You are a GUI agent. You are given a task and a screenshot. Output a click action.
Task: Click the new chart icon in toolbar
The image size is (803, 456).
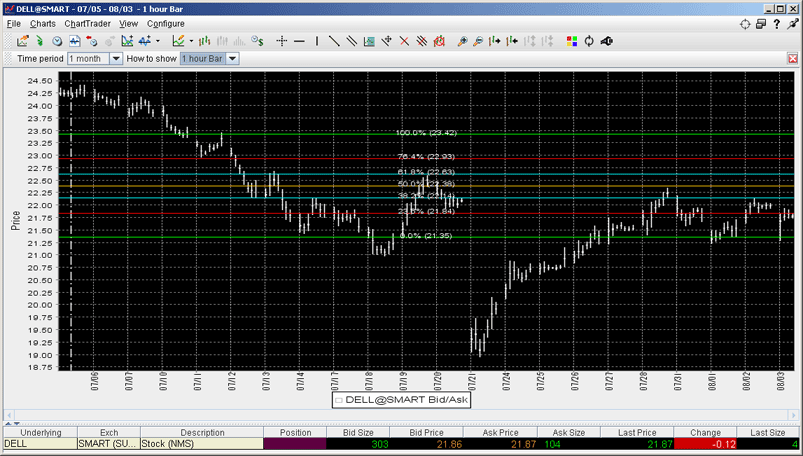tap(23, 41)
